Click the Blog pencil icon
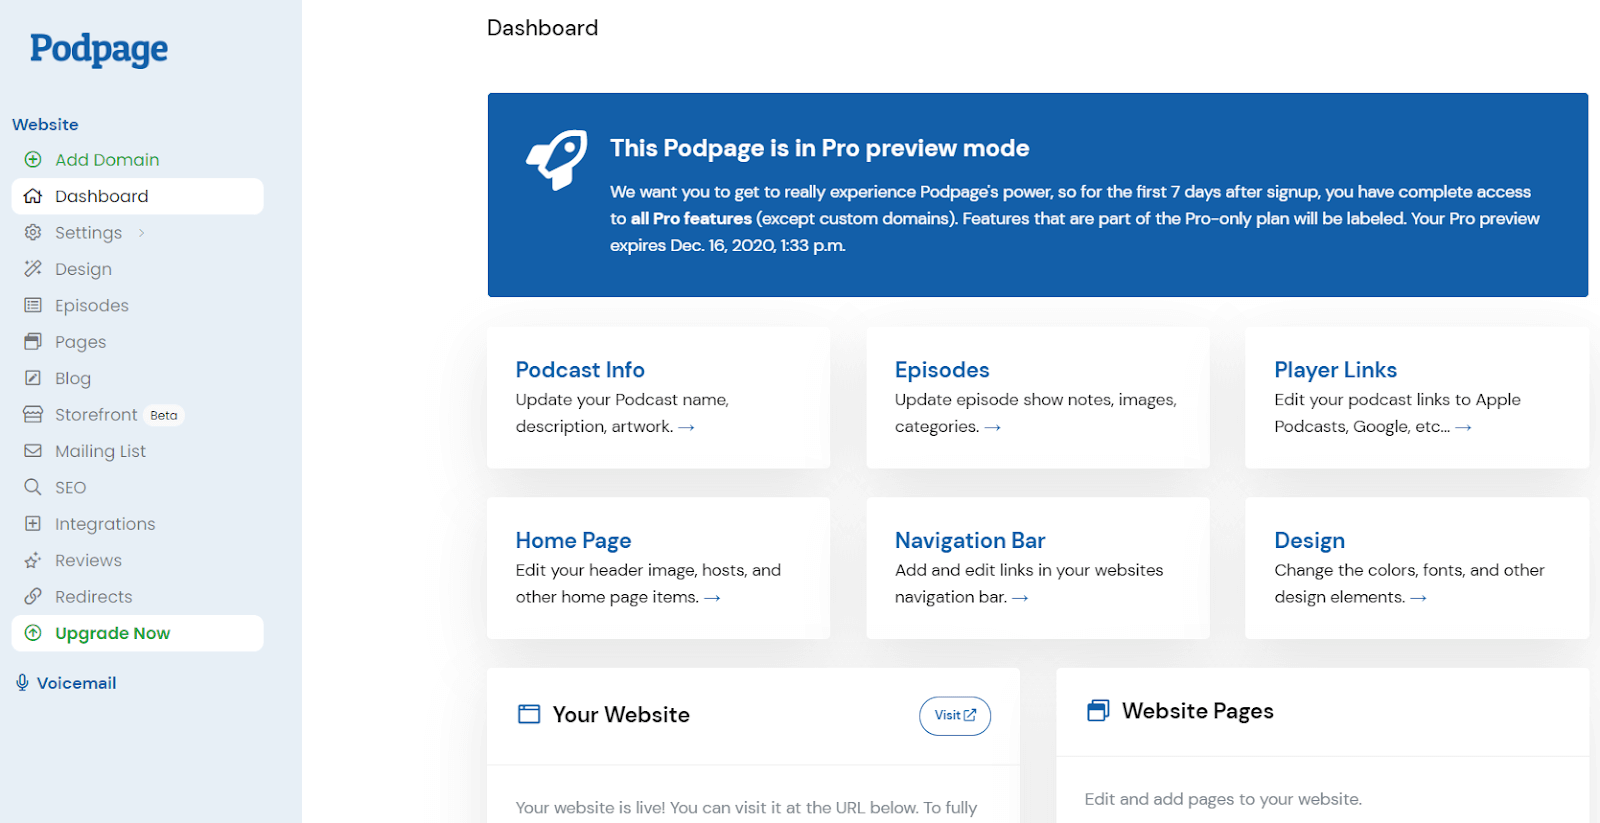 (33, 378)
